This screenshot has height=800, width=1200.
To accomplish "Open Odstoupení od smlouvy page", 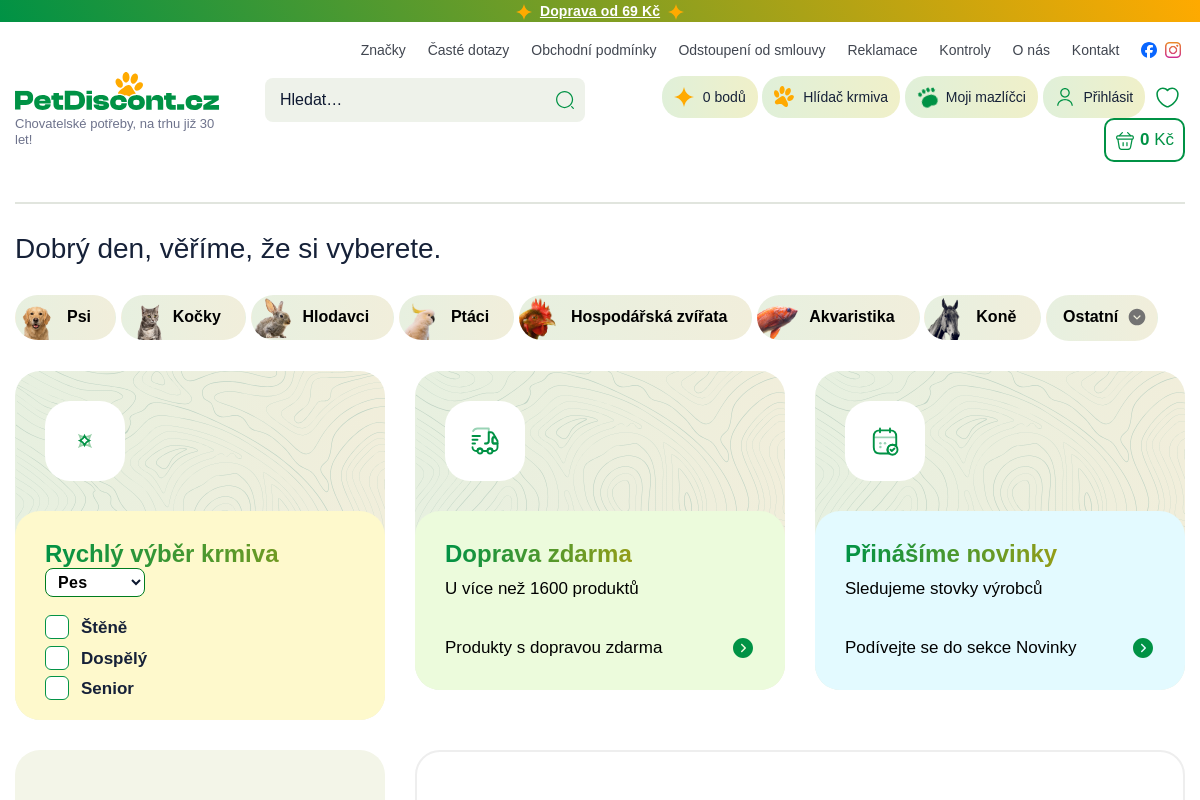I will coord(752,50).
